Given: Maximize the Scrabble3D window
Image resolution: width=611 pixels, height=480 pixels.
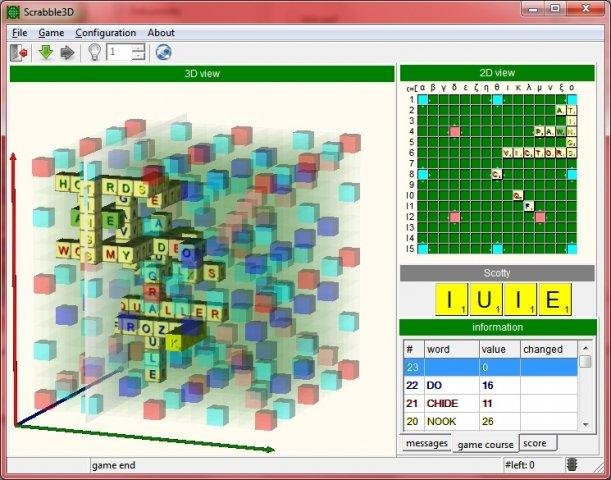Looking at the screenshot, I should tap(555, 8).
